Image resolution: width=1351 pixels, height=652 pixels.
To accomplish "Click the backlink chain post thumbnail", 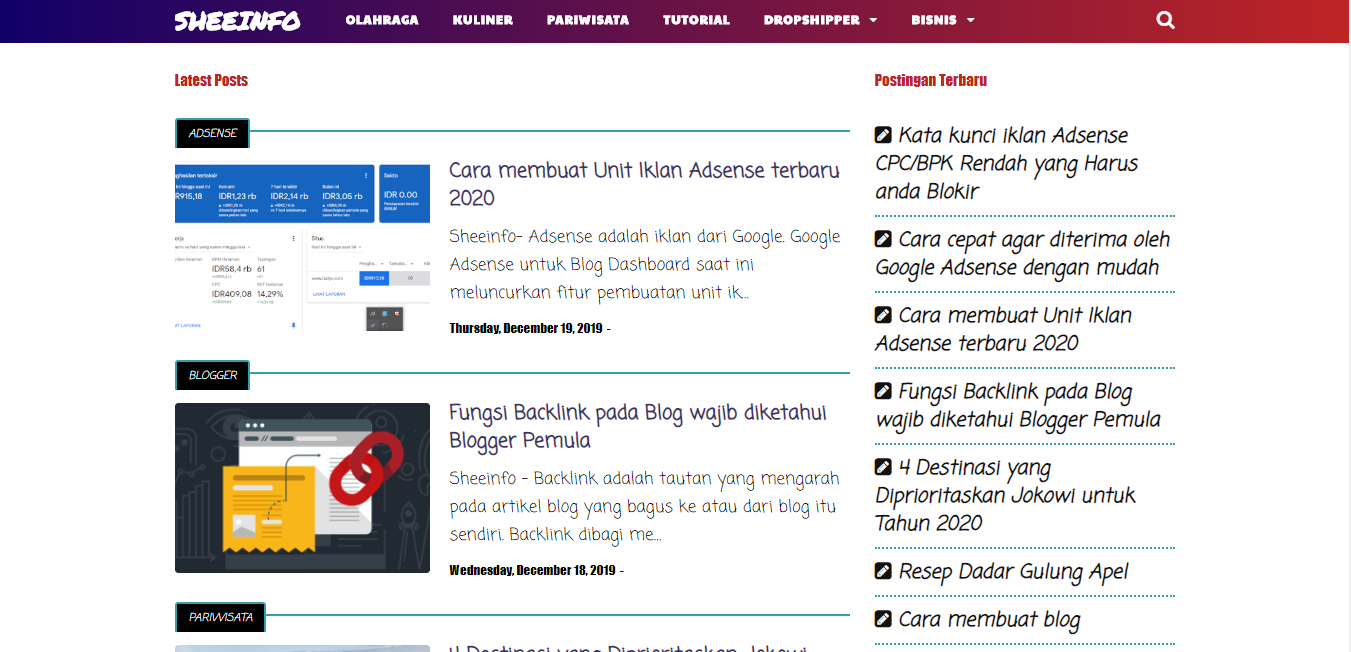I will (x=302, y=488).
